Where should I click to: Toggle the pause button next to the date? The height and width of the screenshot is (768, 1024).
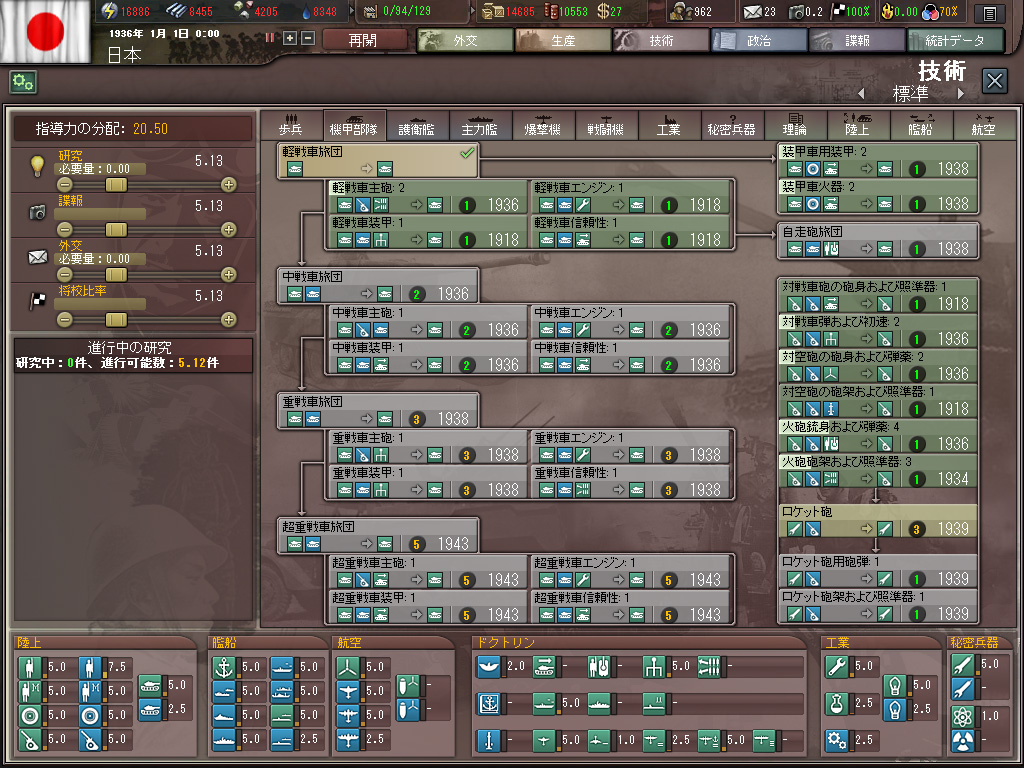tap(270, 38)
